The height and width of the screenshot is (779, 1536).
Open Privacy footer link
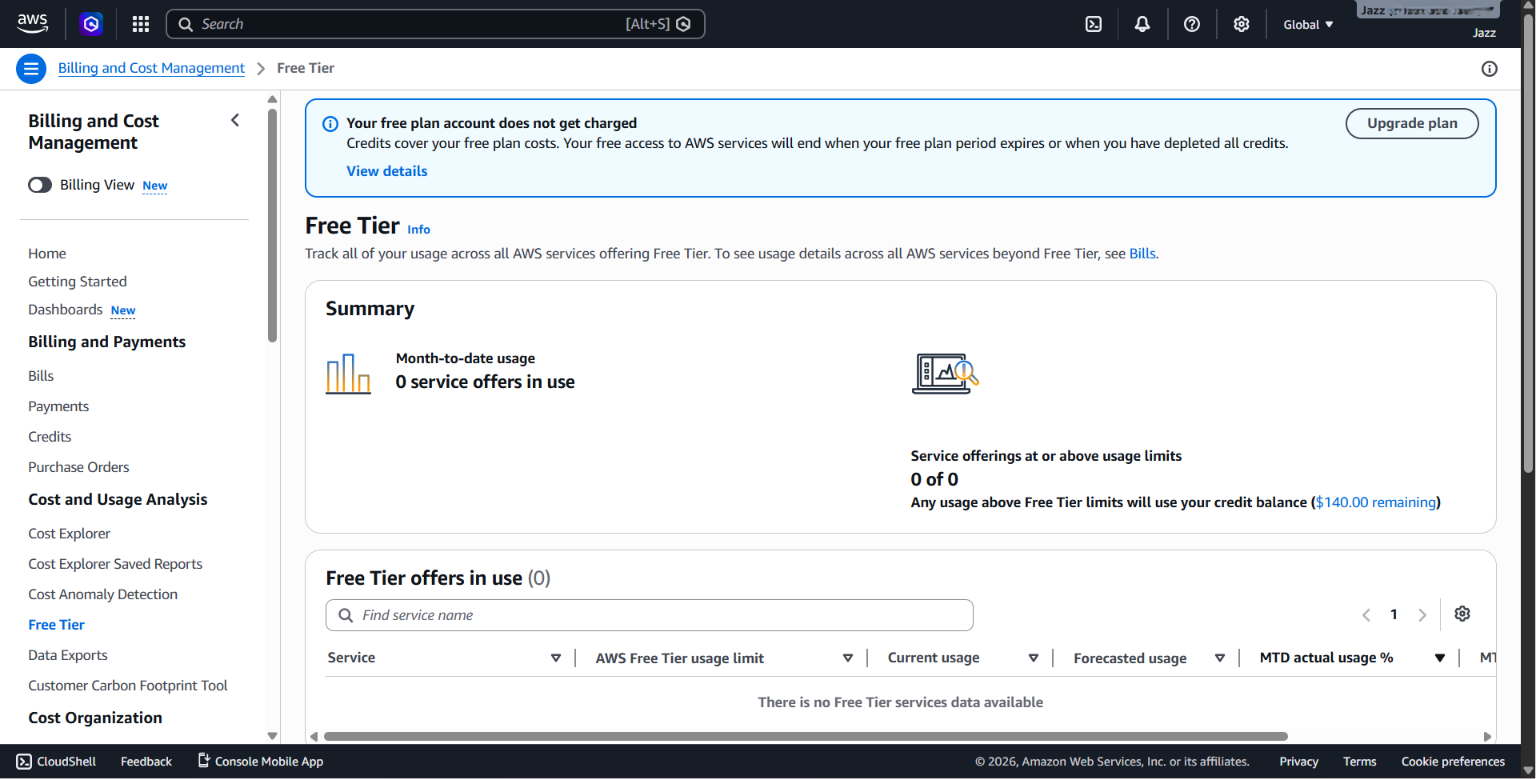coord(1298,761)
